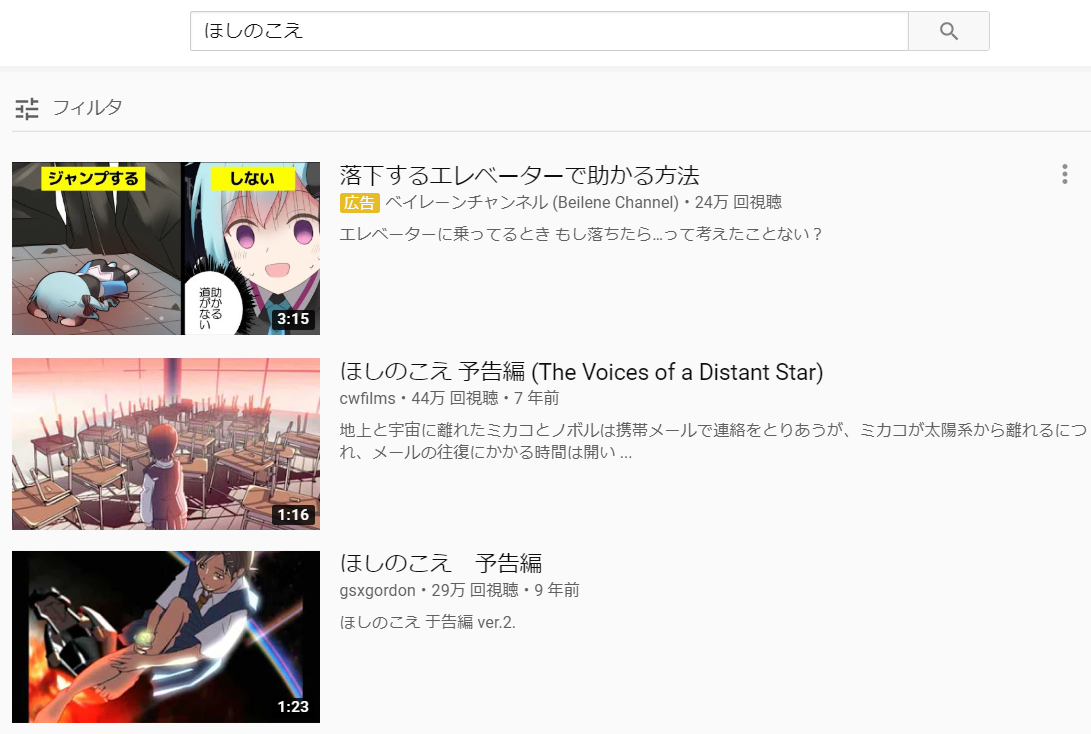Screen dimensions: 1091x734
Task: Click the ほしのこえ 予告編 ver.2. description text
Action: [x=427, y=622]
